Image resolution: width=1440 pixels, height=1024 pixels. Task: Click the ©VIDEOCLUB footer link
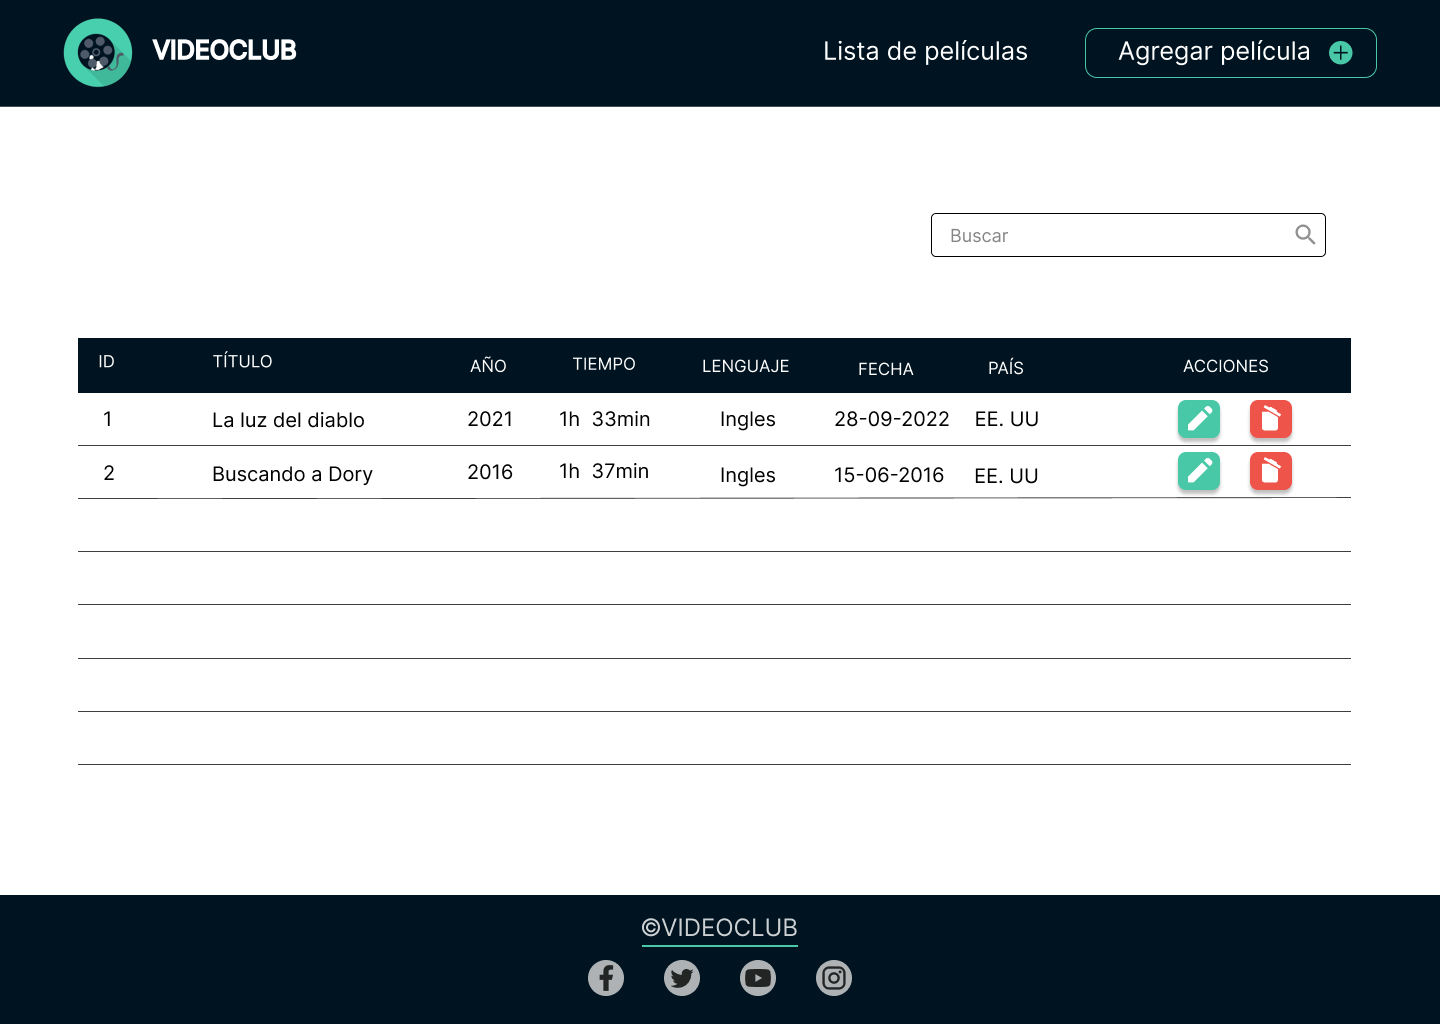coord(719,928)
